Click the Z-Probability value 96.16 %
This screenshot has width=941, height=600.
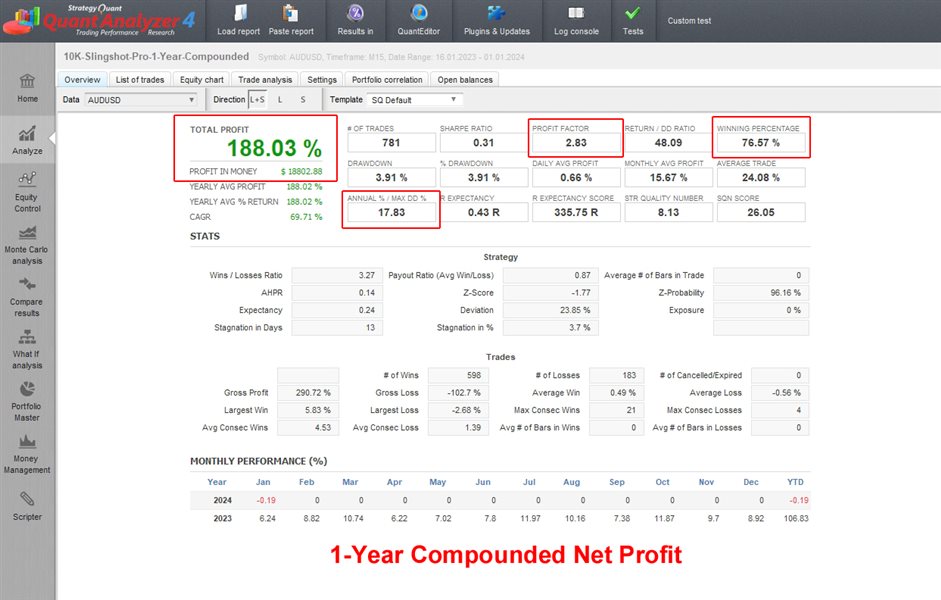pos(761,293)
